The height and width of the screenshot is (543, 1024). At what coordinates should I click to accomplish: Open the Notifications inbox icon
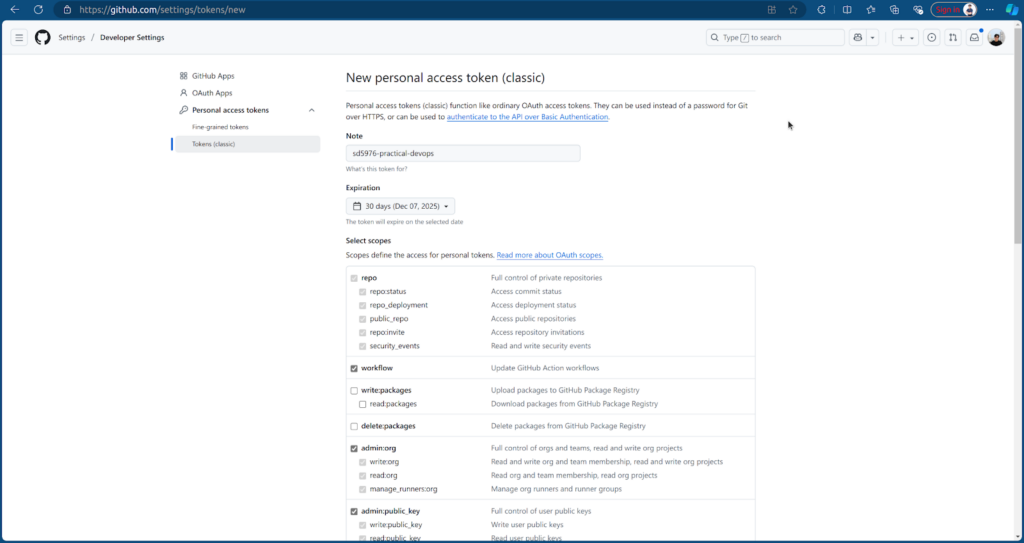974,38
